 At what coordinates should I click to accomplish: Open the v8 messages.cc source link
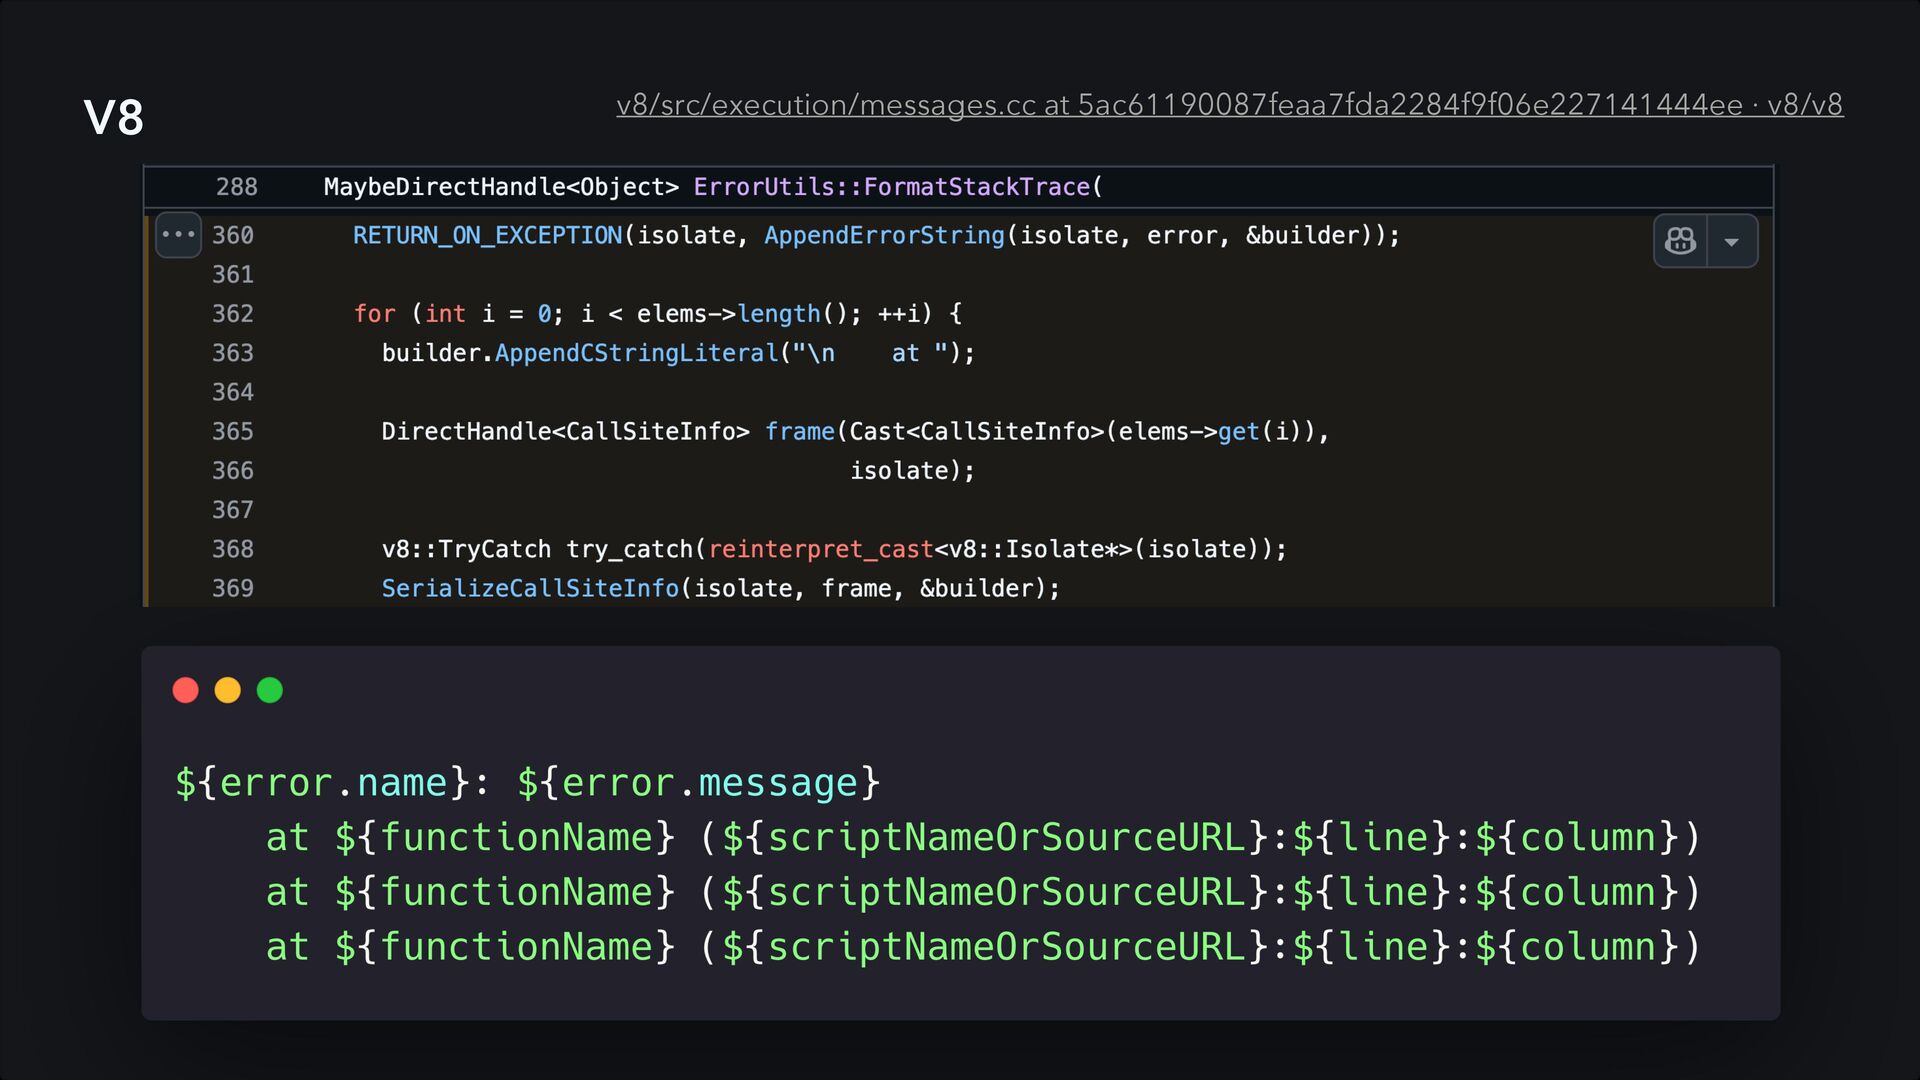(1229, 105)
